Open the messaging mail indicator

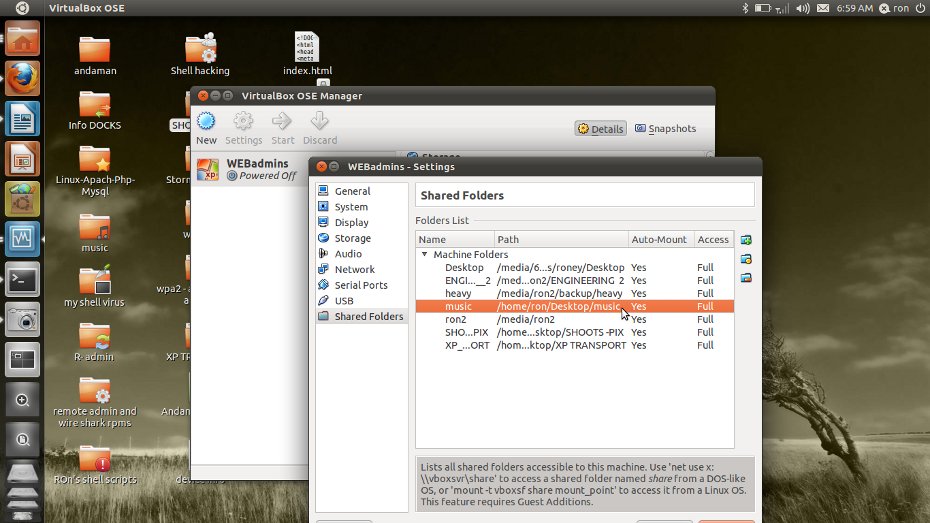tap(823, 8)
